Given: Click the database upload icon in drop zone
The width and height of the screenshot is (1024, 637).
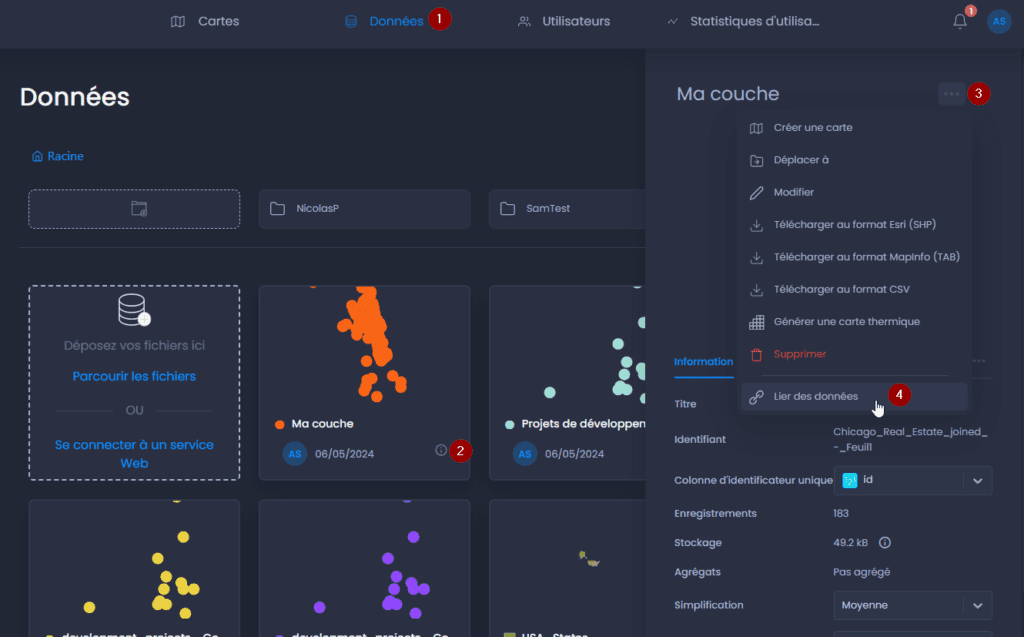Looking at the screenshot, I should pos(134,310).
